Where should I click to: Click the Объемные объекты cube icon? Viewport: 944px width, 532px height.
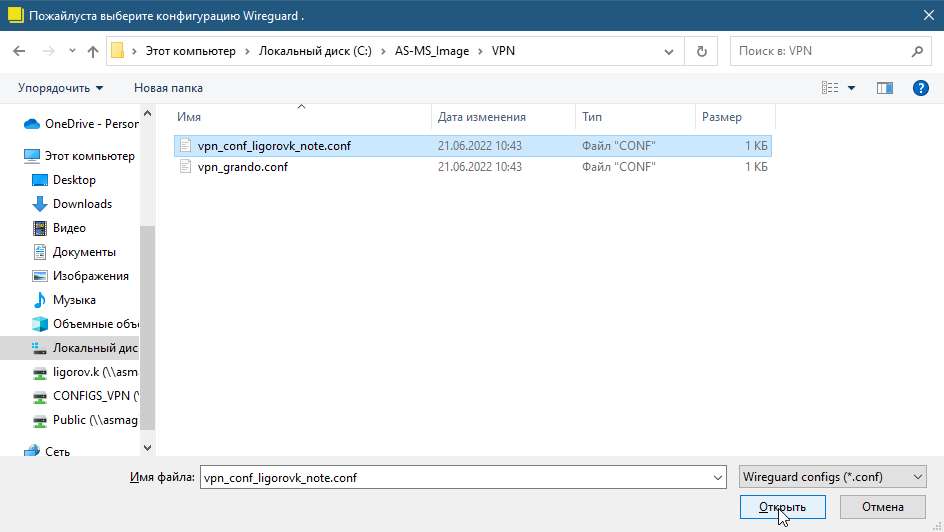point(40,324)
